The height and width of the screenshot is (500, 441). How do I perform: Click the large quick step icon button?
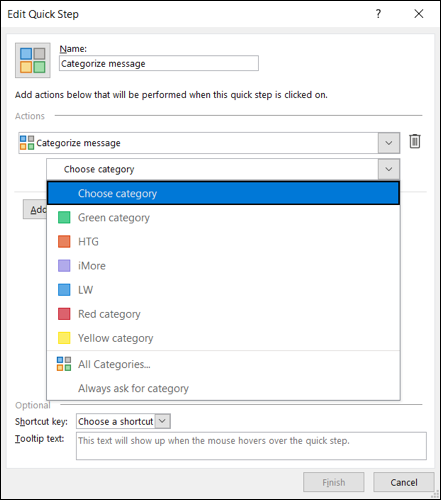33,60
